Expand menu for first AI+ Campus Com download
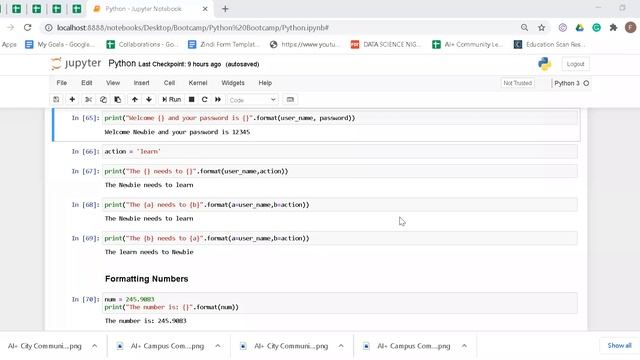This screenshot has width=640, height=360. point(218,346)
